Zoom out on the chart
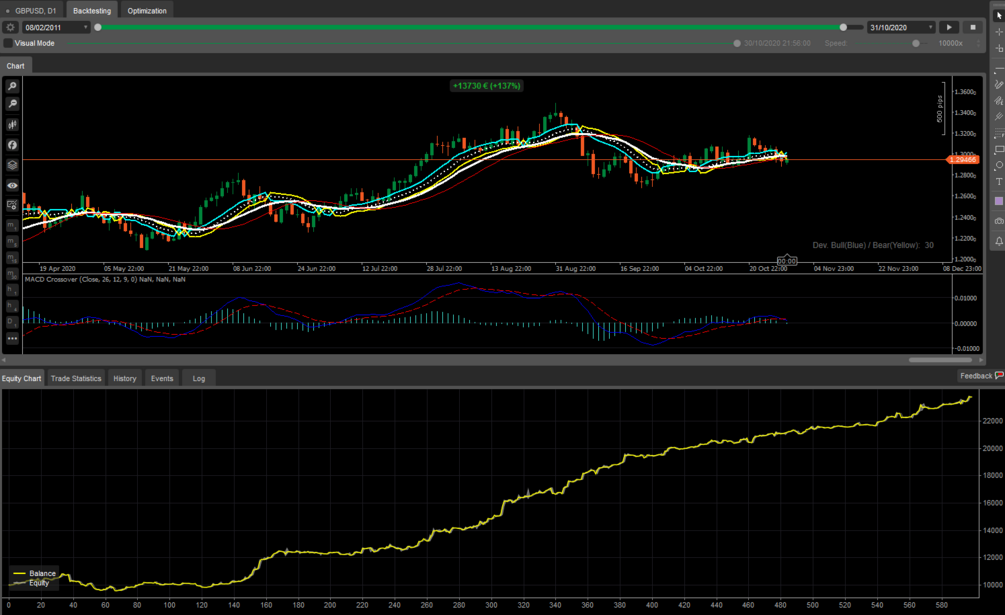 click(x=12, y=104)
